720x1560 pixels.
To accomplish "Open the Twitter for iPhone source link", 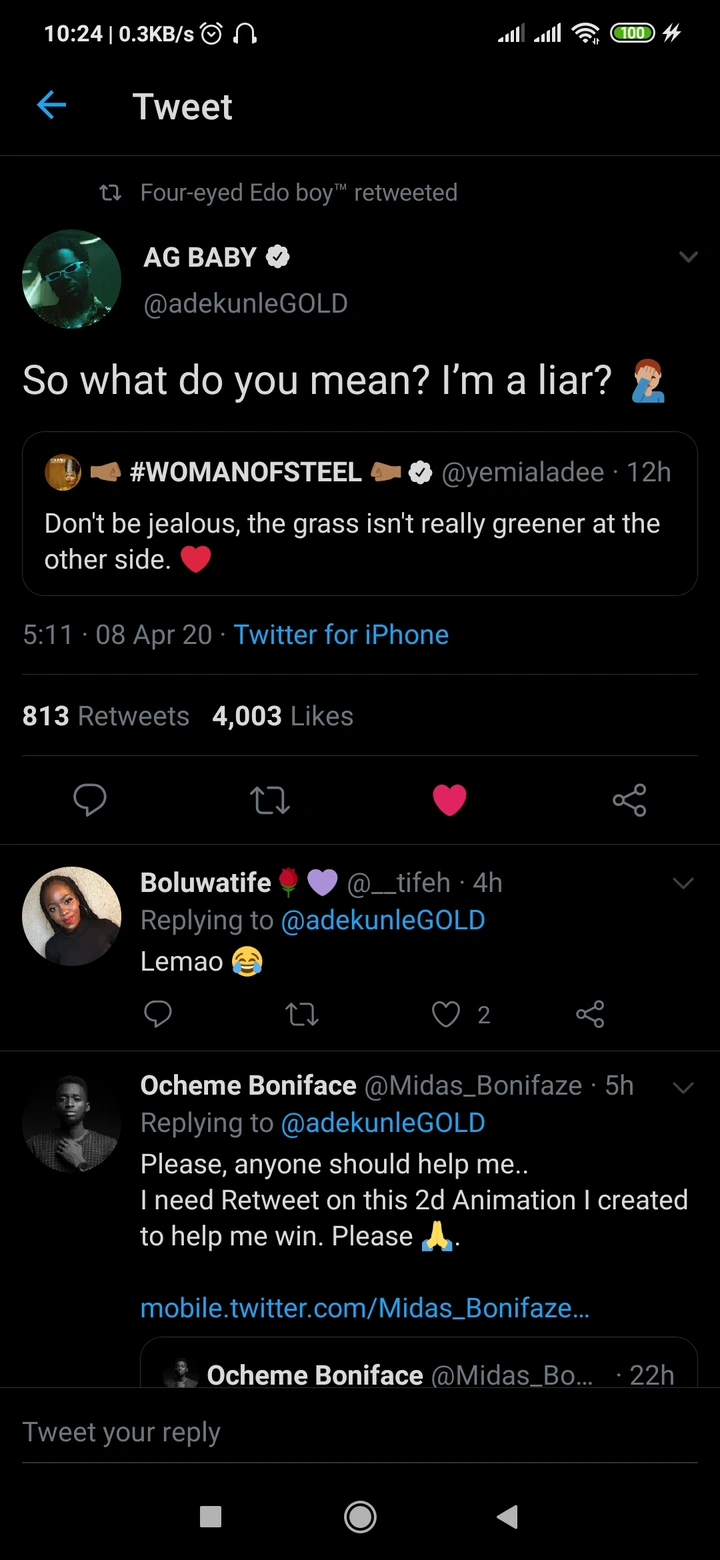I will point(341,634).
